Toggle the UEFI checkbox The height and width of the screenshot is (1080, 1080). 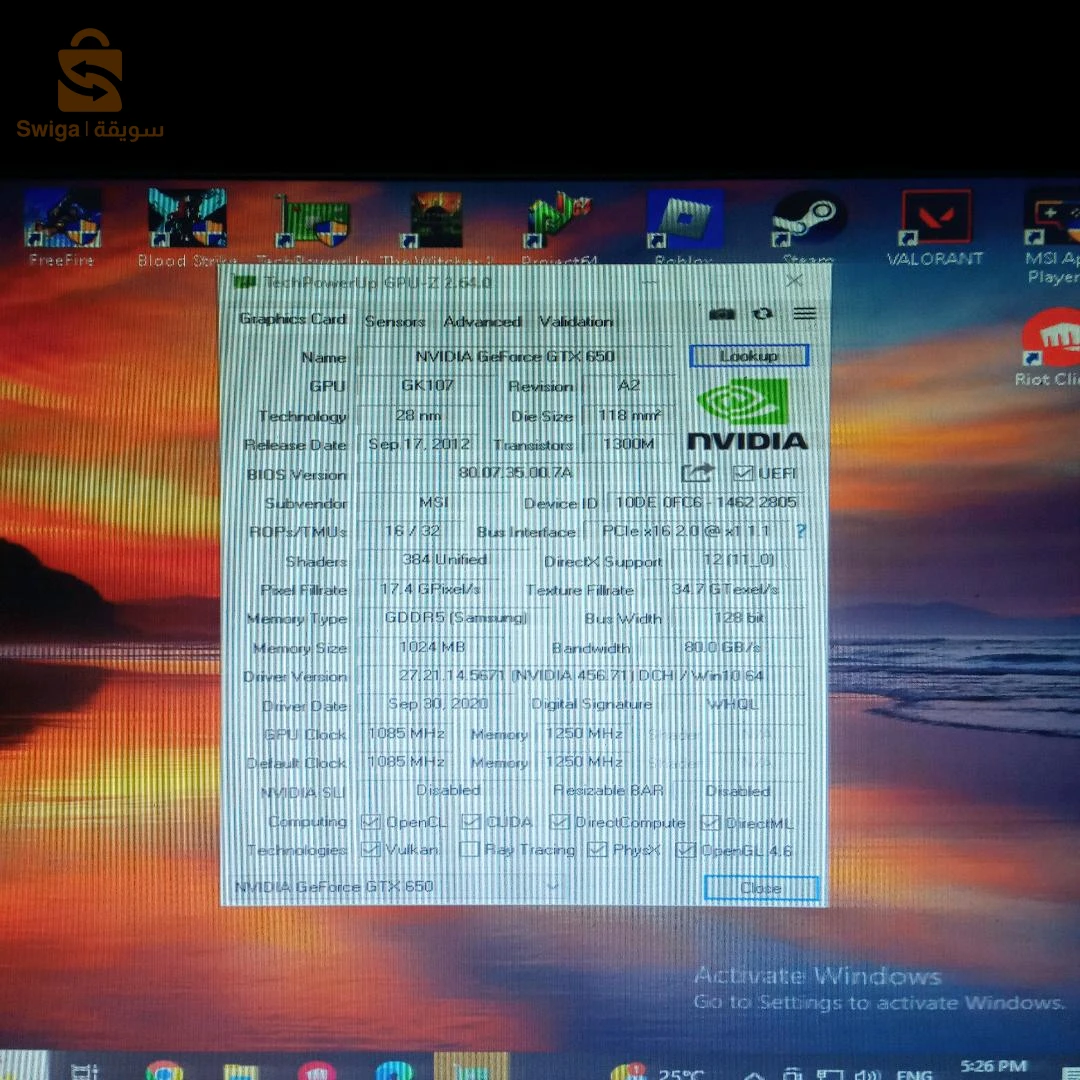742,472
